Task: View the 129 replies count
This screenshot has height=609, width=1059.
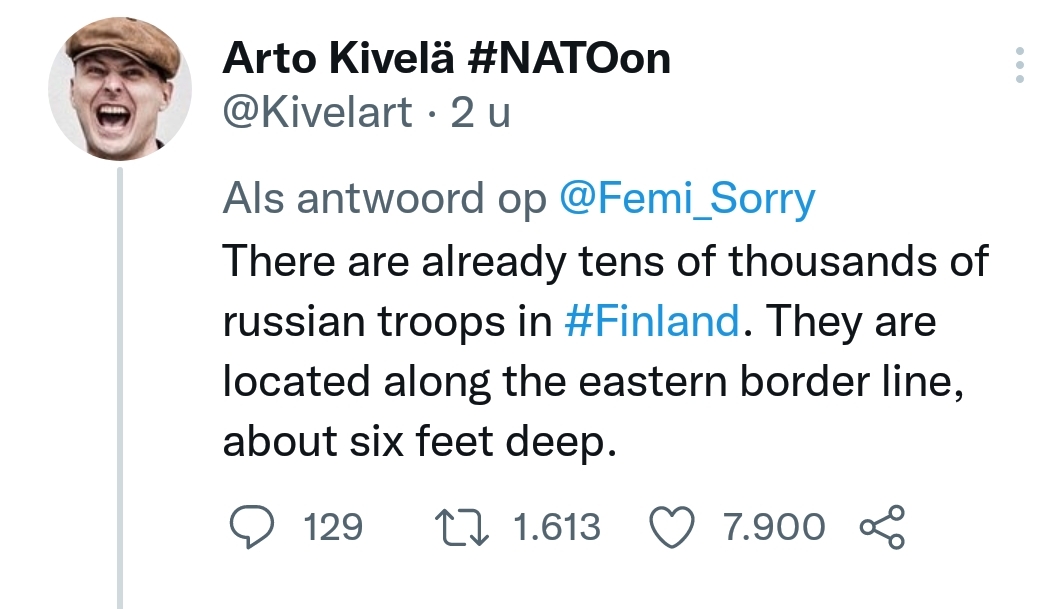Action: pos(332,527)
